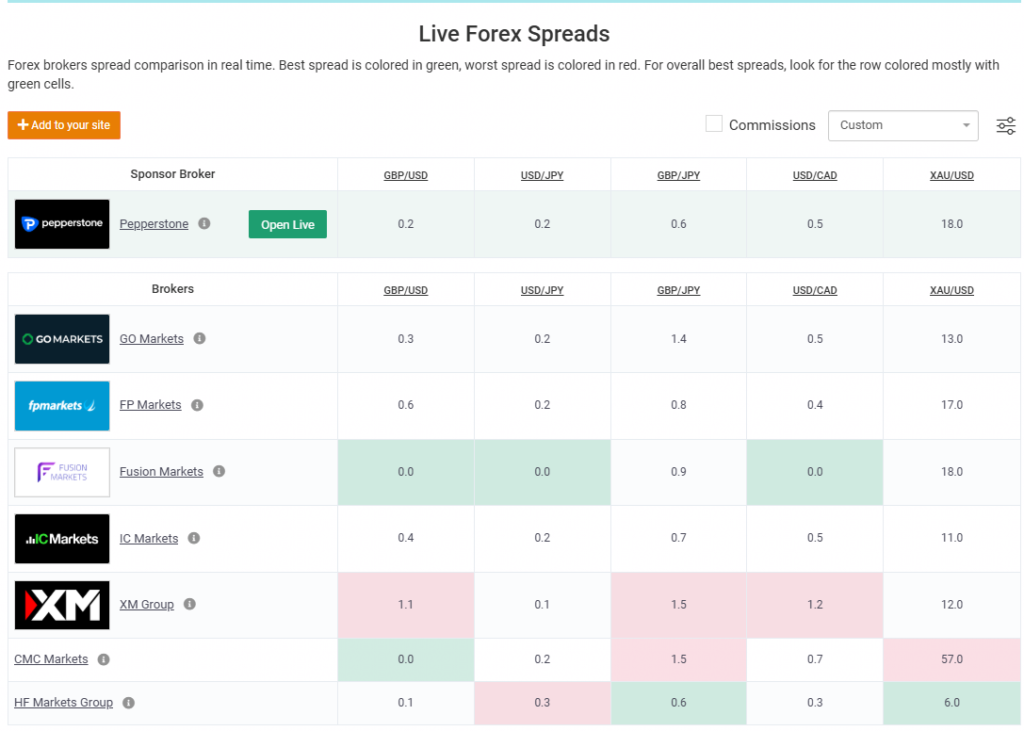
Task: Click XM Group USD/CAD value 1.2
Action: click(815, 605)
